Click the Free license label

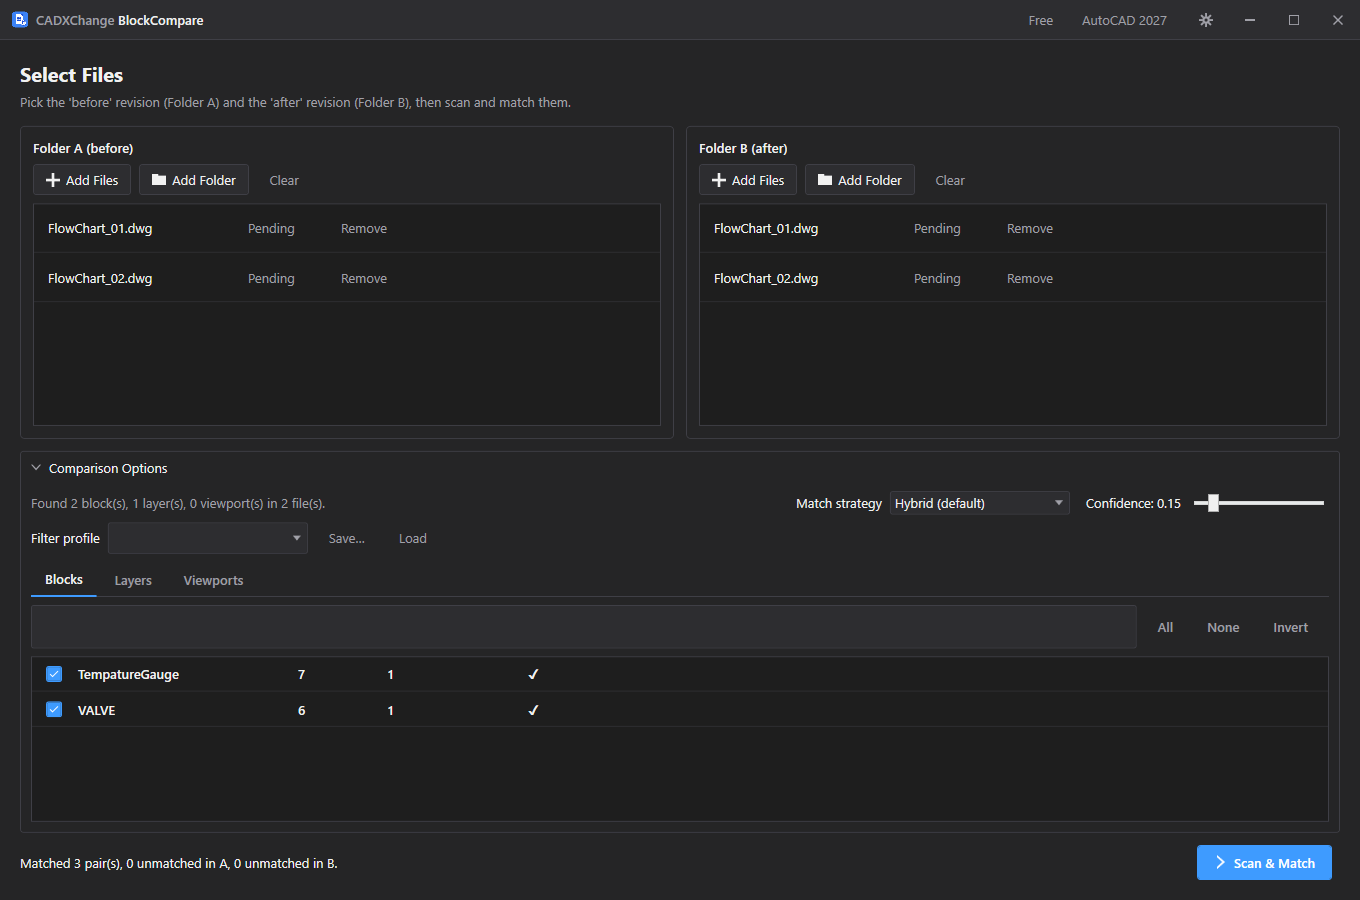(x=1041, y=20)
